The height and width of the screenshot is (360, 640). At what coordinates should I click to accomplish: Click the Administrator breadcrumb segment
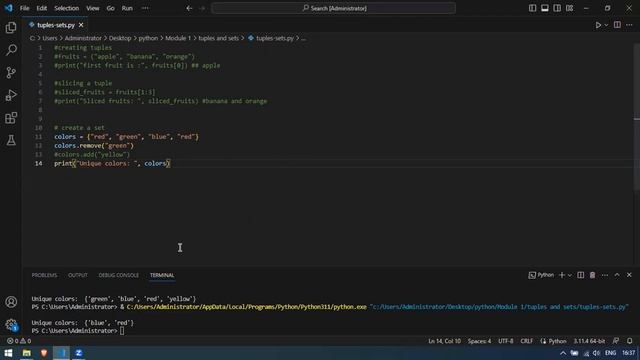click(83, 38)
